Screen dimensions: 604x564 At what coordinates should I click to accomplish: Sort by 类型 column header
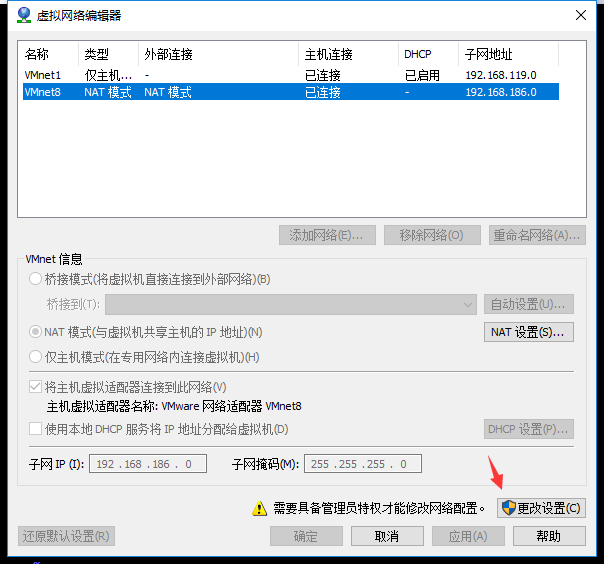click(109, 54)
